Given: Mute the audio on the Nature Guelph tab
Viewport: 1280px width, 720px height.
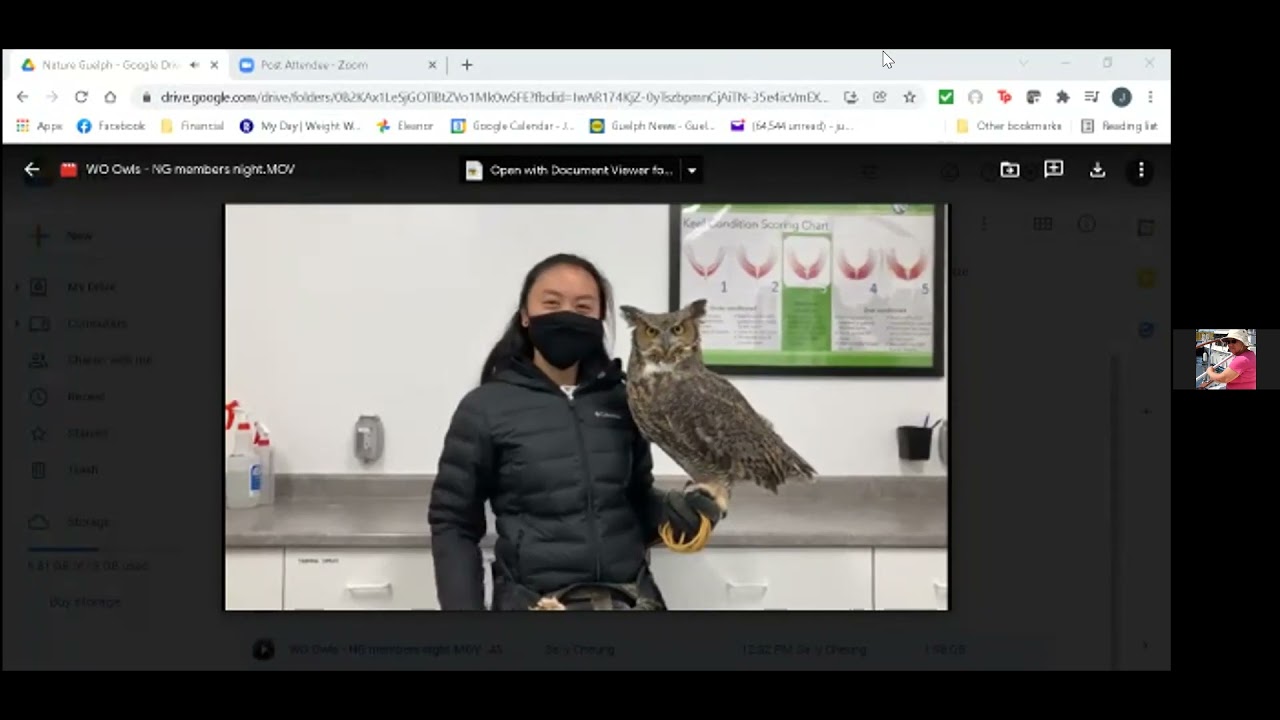Looking at the screenshot, I should pos(194,65).
